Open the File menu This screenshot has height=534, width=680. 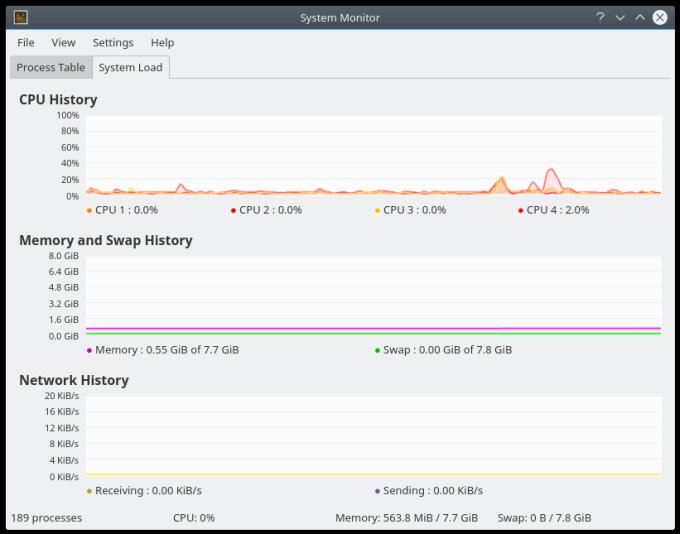[x=26, y=43]
